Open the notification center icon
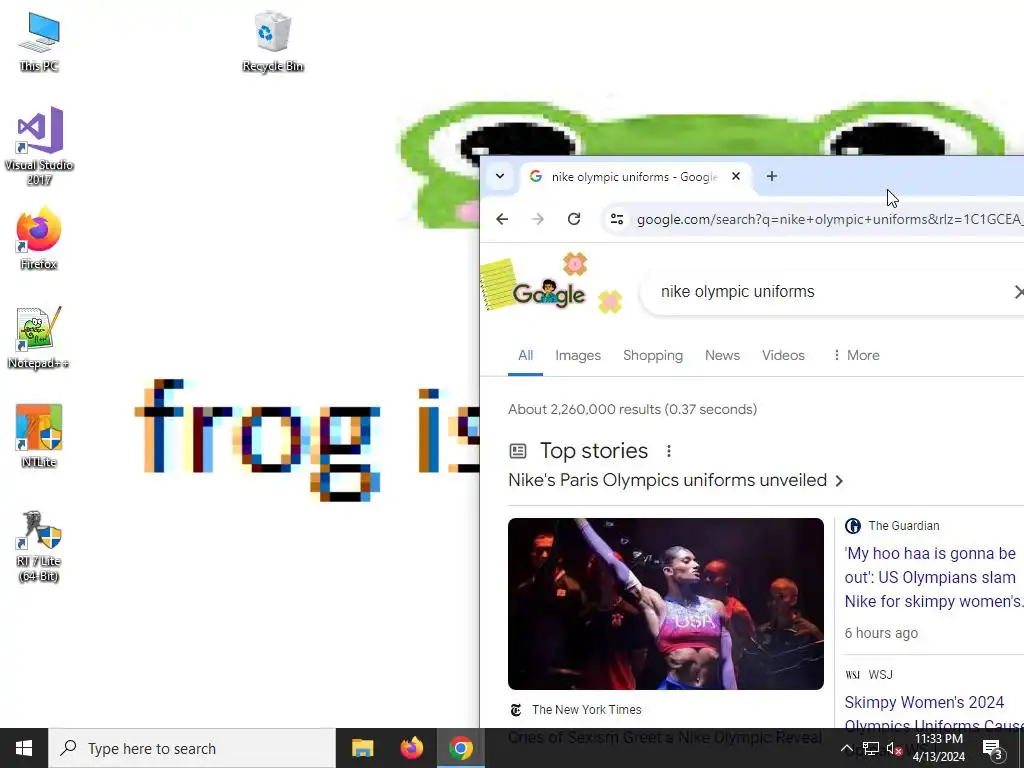This screenshot has width=1024, height=768. (x=993, y=749)
